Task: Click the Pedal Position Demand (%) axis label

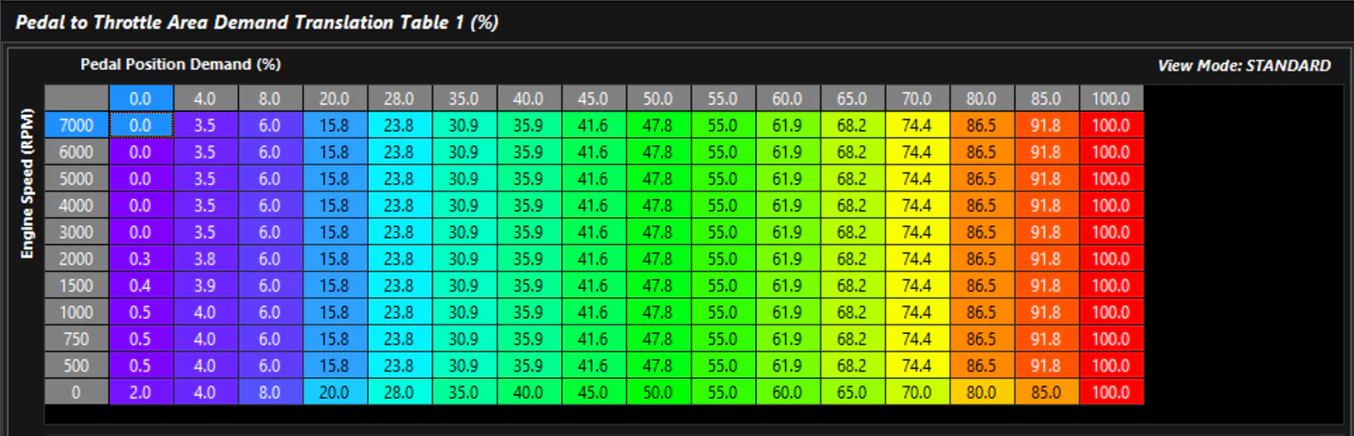Action: (x=181, y=64)
